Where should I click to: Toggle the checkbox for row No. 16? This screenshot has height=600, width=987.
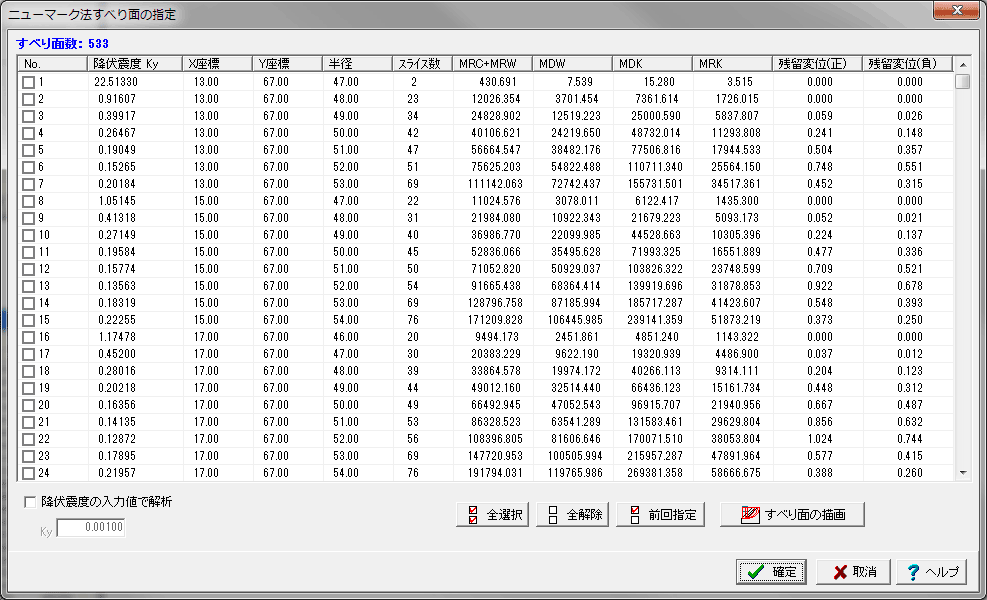point(28,337)
